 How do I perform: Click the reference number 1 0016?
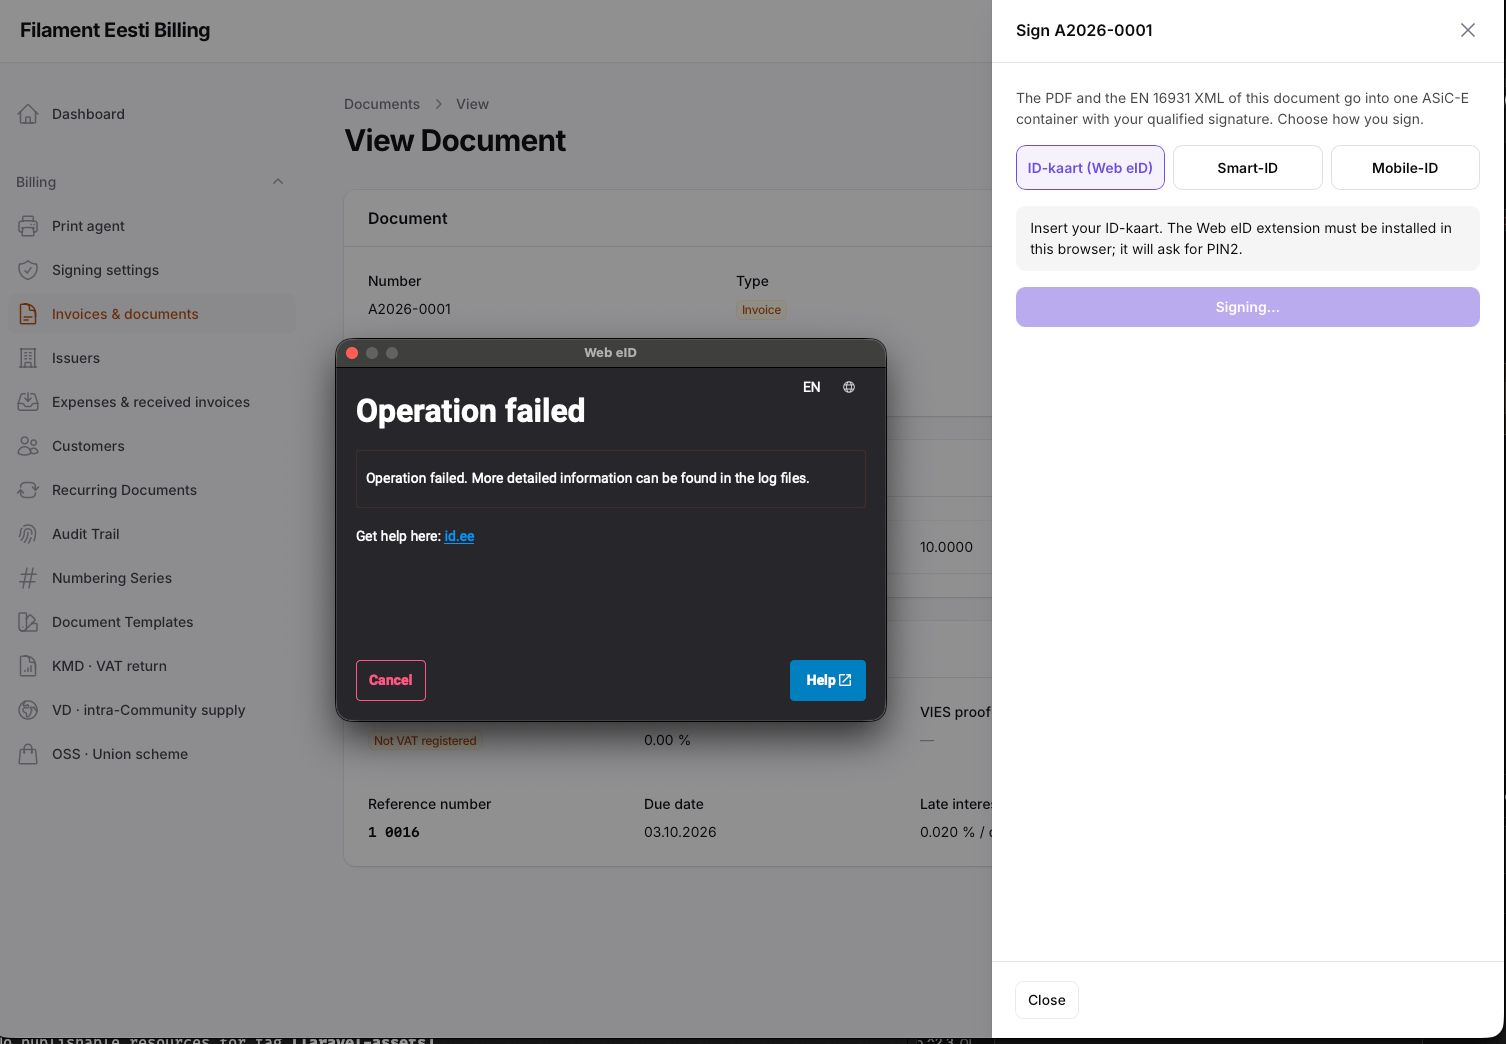click(x=394, y=832)
